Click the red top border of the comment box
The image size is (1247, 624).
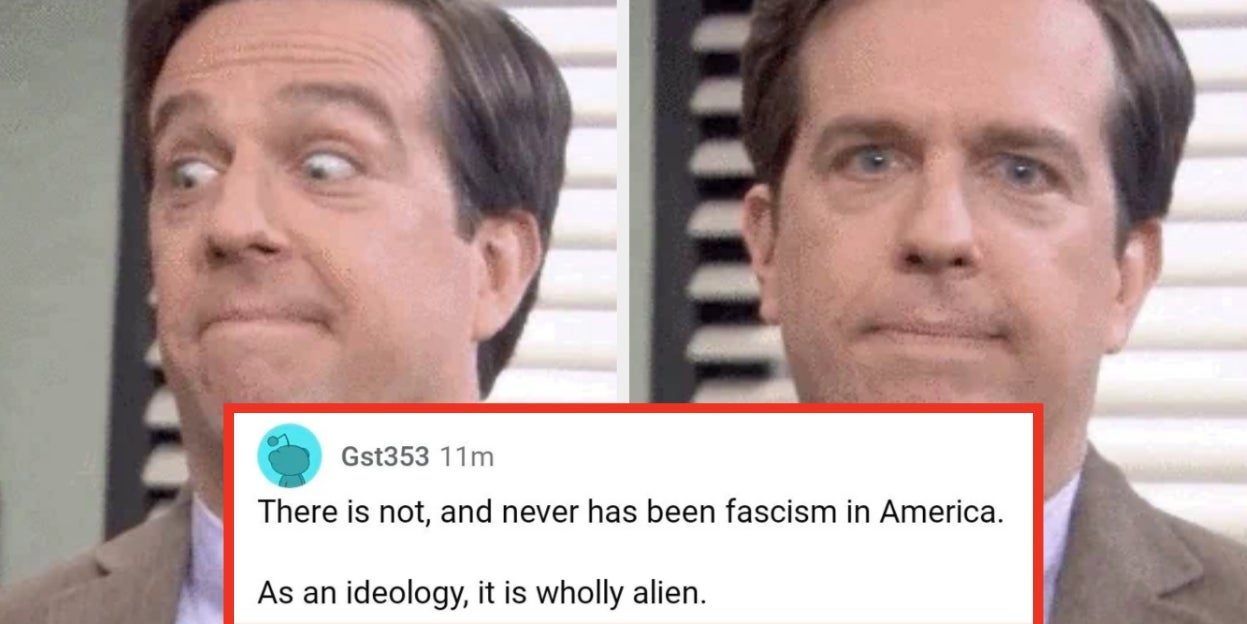pyautogui.click(x=633, y=408)
